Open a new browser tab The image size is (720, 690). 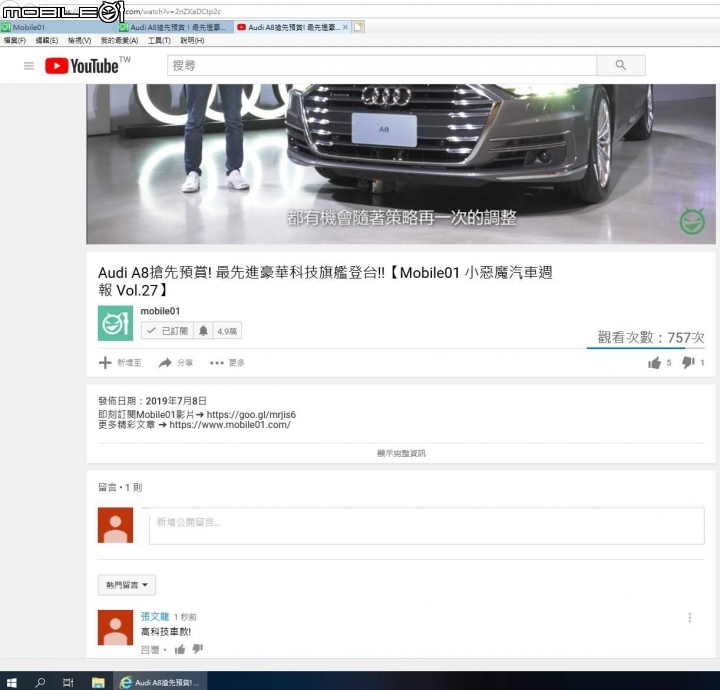pos(358,27)
